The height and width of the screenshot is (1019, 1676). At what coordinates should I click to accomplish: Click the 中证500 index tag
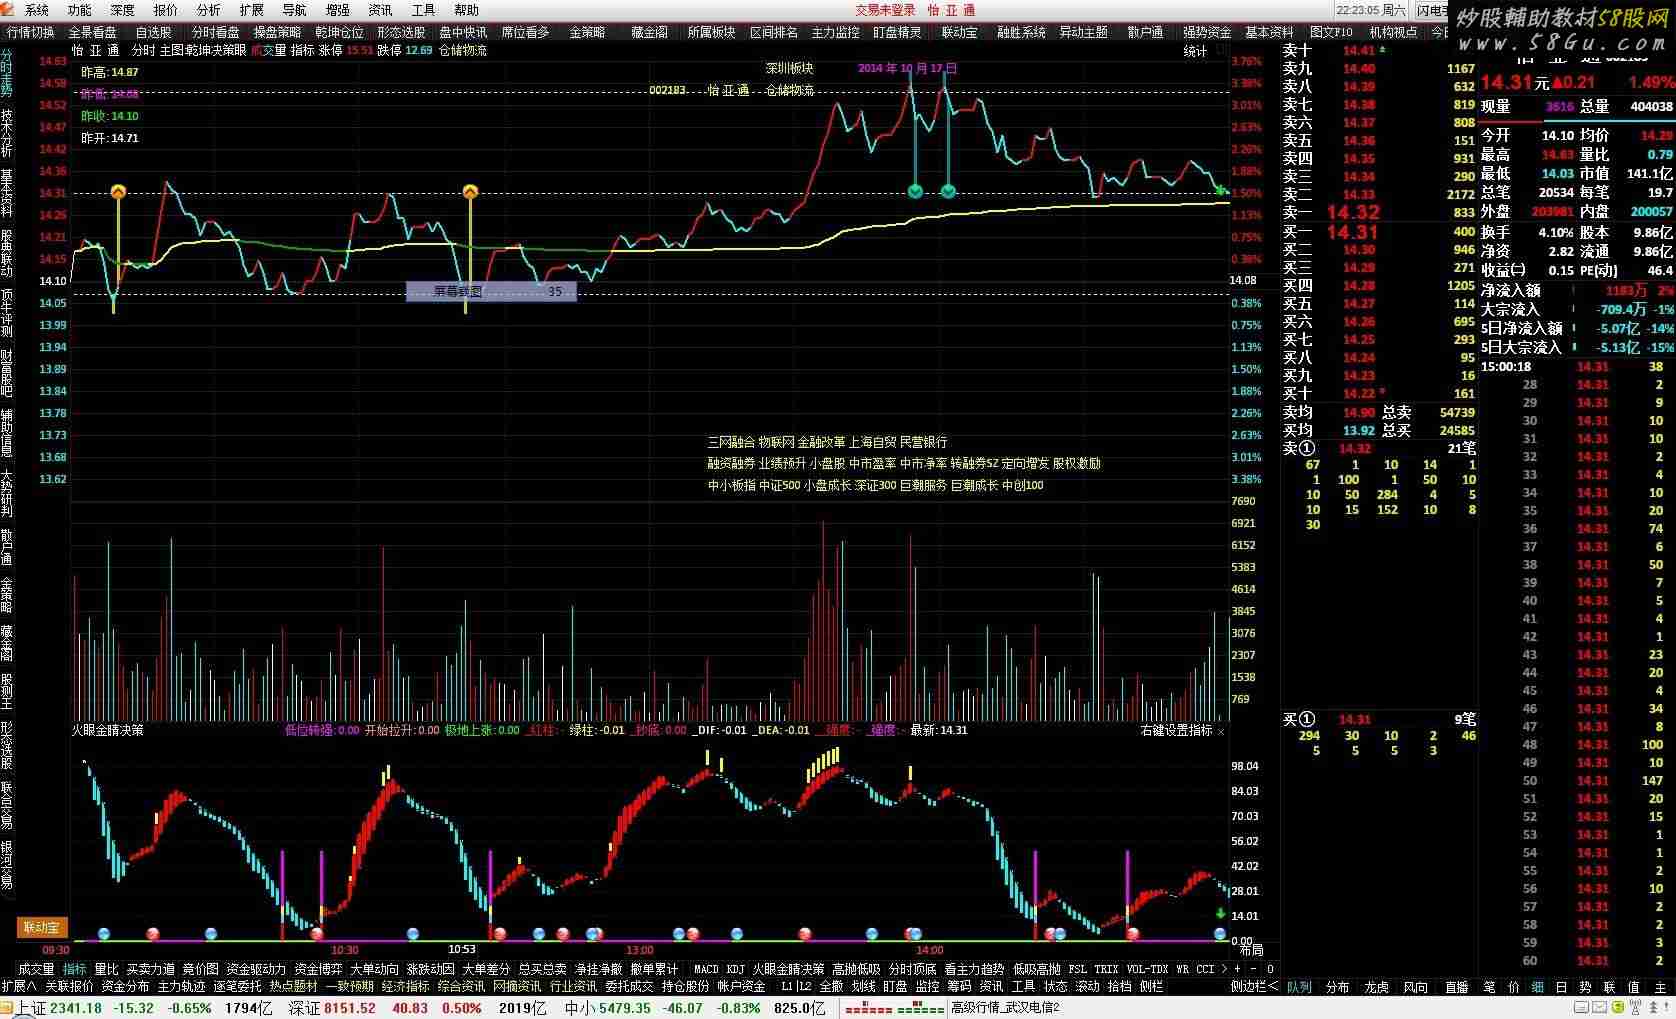[779, 486]
